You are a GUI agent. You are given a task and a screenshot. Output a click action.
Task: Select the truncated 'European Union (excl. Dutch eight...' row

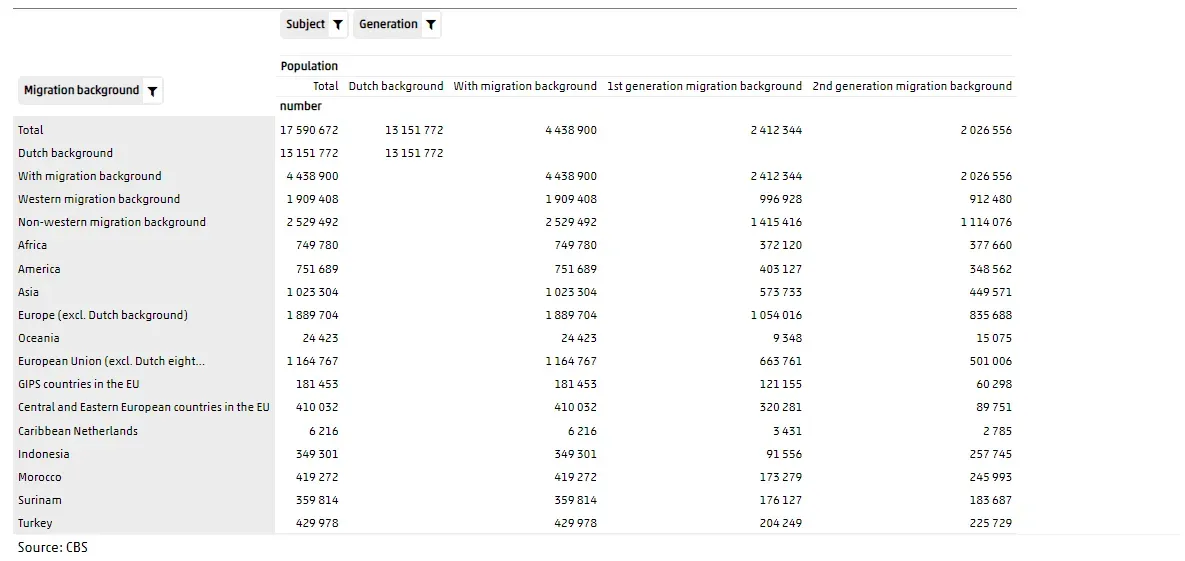point(111,361)
